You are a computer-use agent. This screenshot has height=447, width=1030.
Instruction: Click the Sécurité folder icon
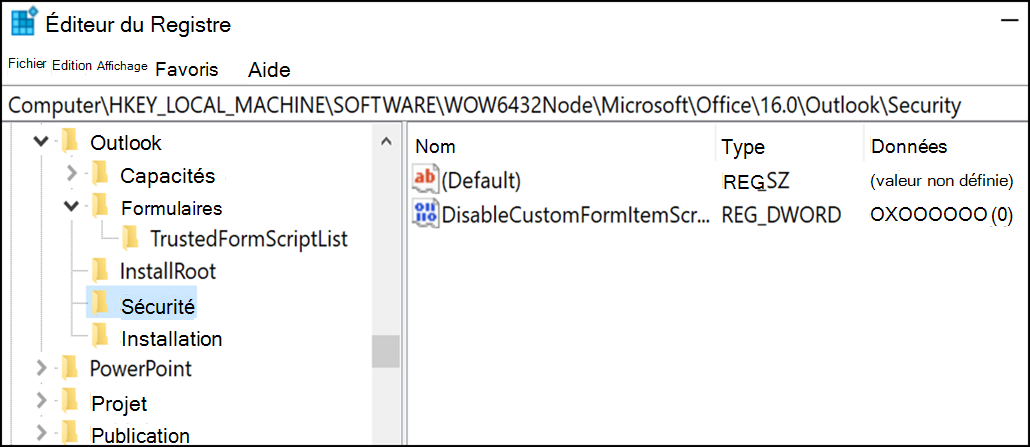(x=100, y=304)
